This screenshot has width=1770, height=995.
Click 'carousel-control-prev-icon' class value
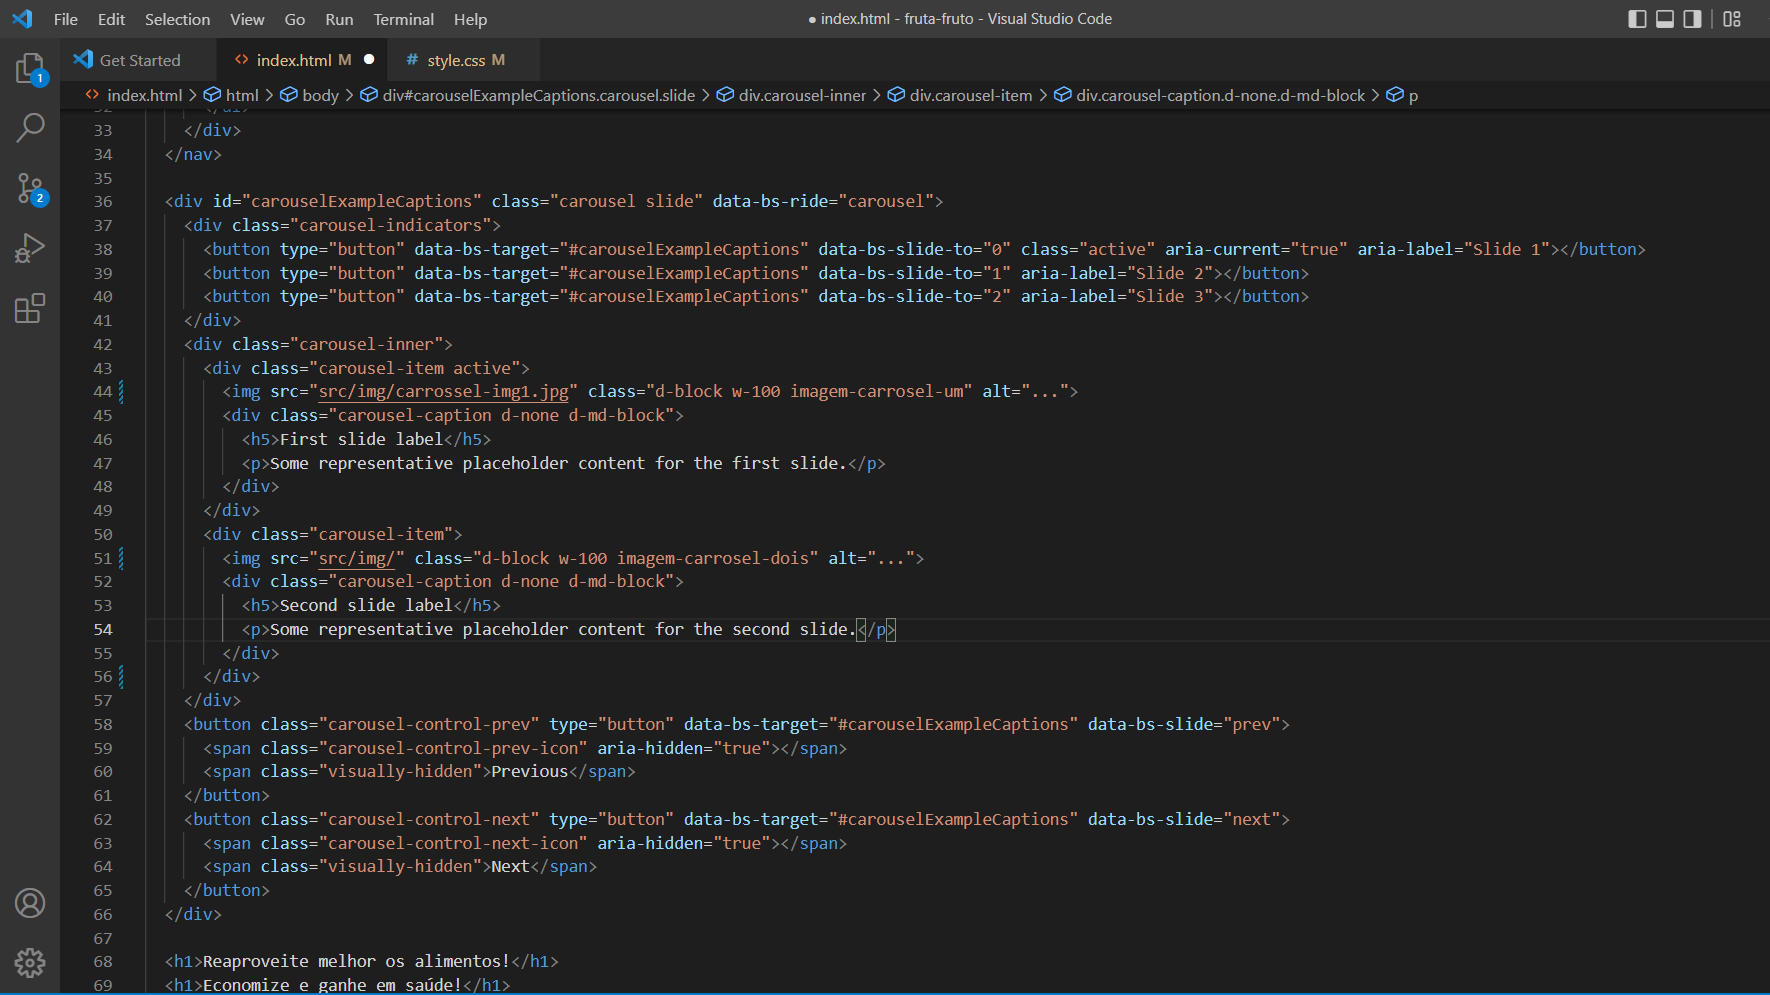tap(453, 748)
